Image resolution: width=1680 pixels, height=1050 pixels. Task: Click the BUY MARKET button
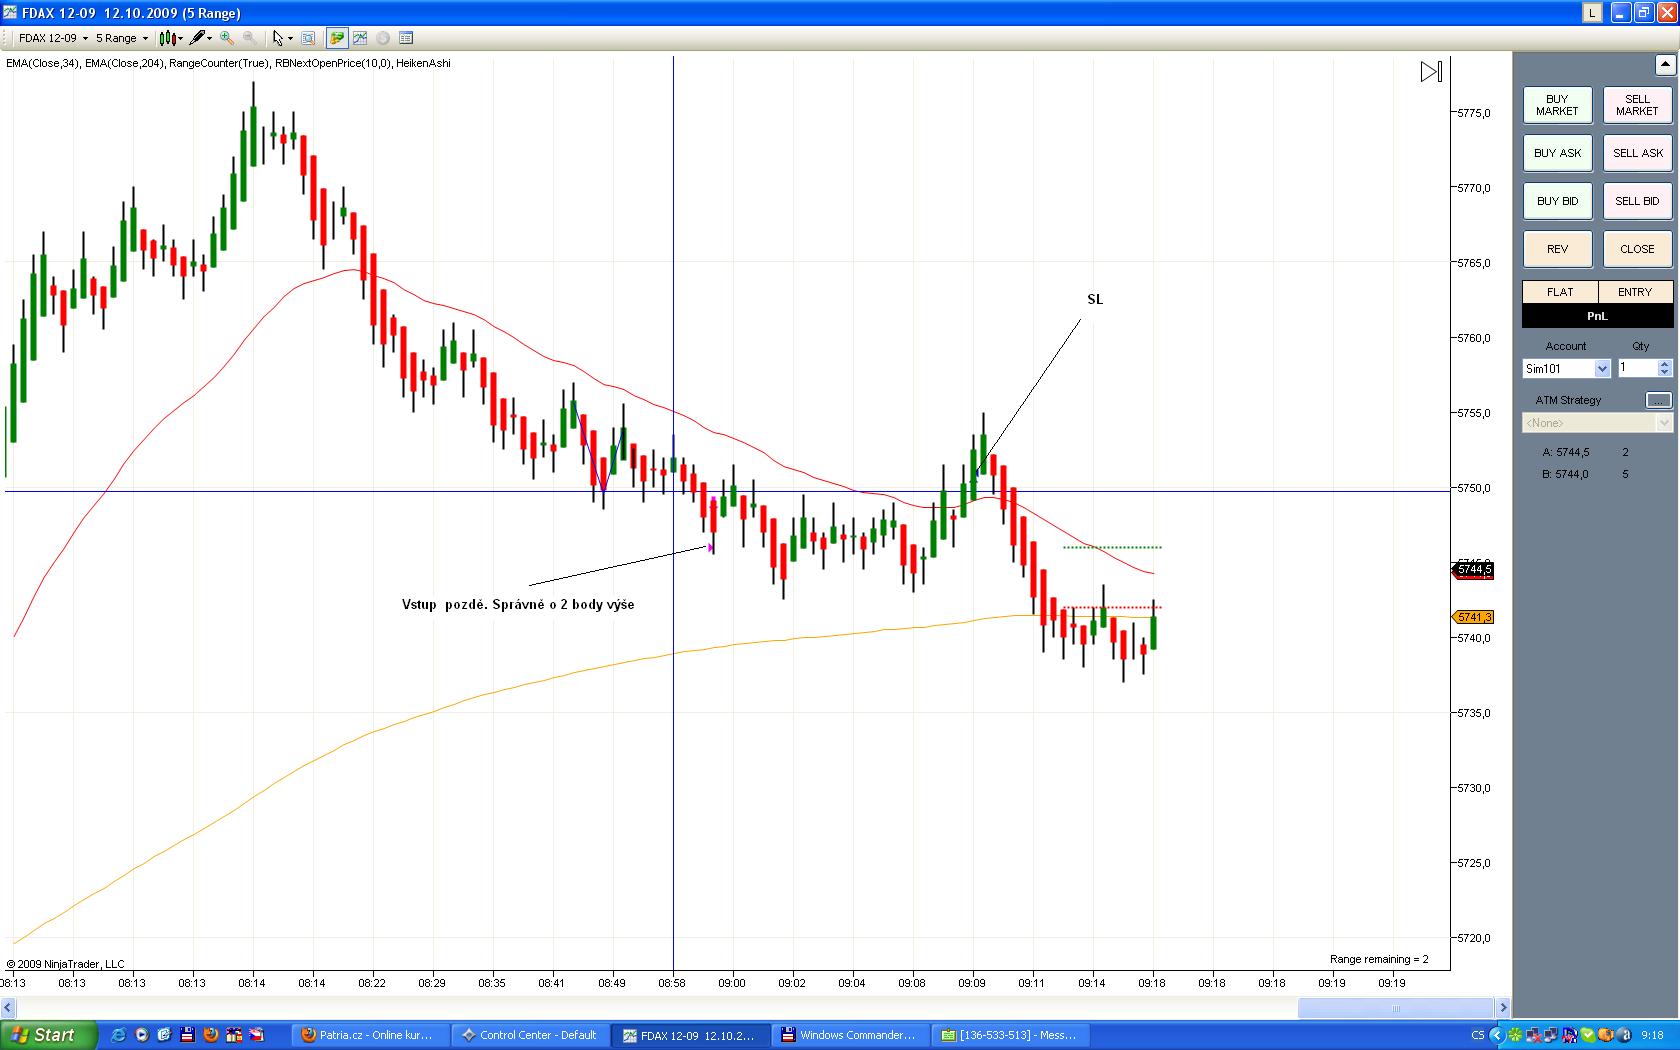(x=1557, y=105)
